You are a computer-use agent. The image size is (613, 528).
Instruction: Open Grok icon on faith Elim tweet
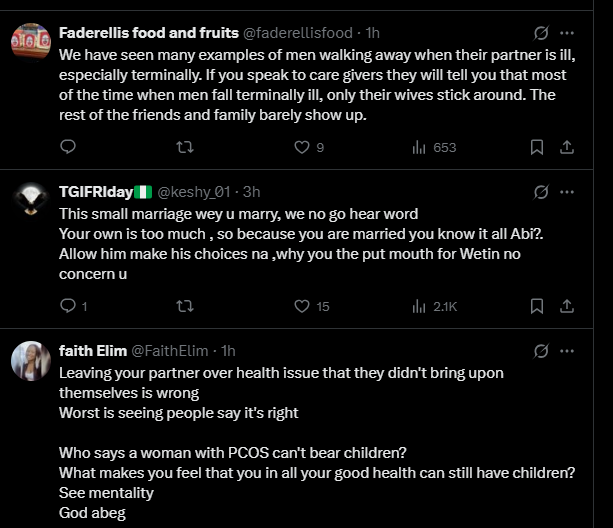point(541,350)
